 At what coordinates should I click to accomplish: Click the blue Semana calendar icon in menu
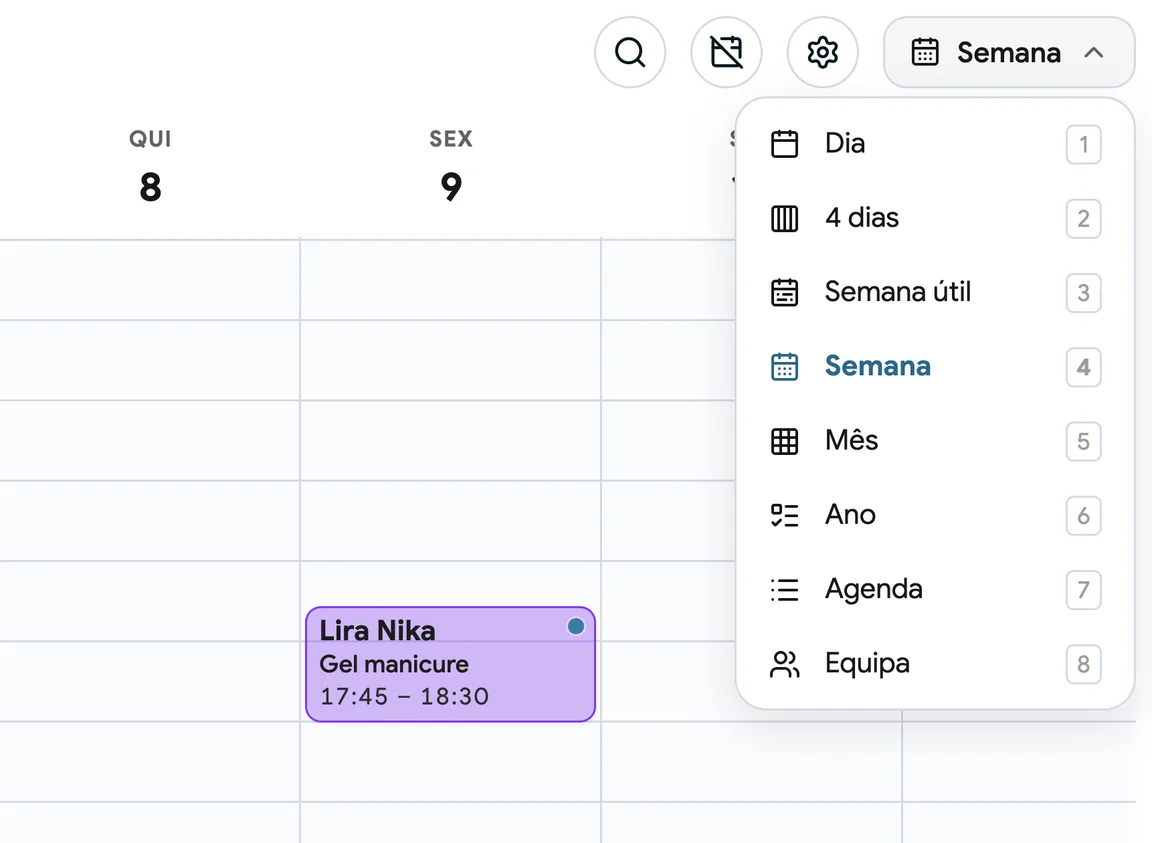(x=784, y=367)
